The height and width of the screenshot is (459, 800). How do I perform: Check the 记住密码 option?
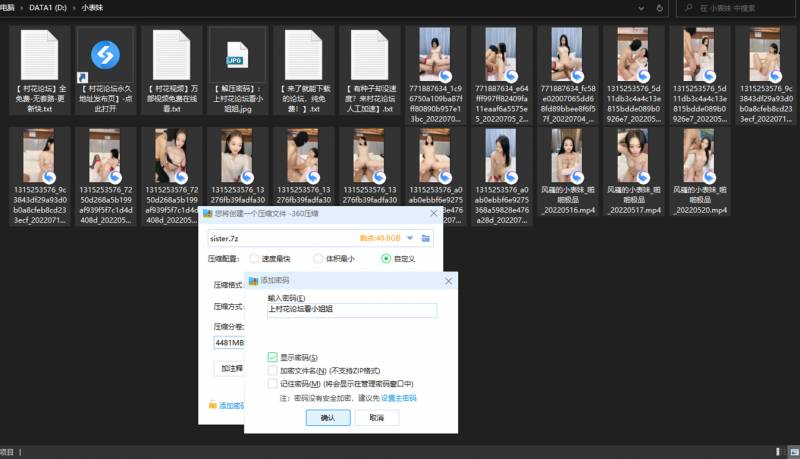[273, 383]
